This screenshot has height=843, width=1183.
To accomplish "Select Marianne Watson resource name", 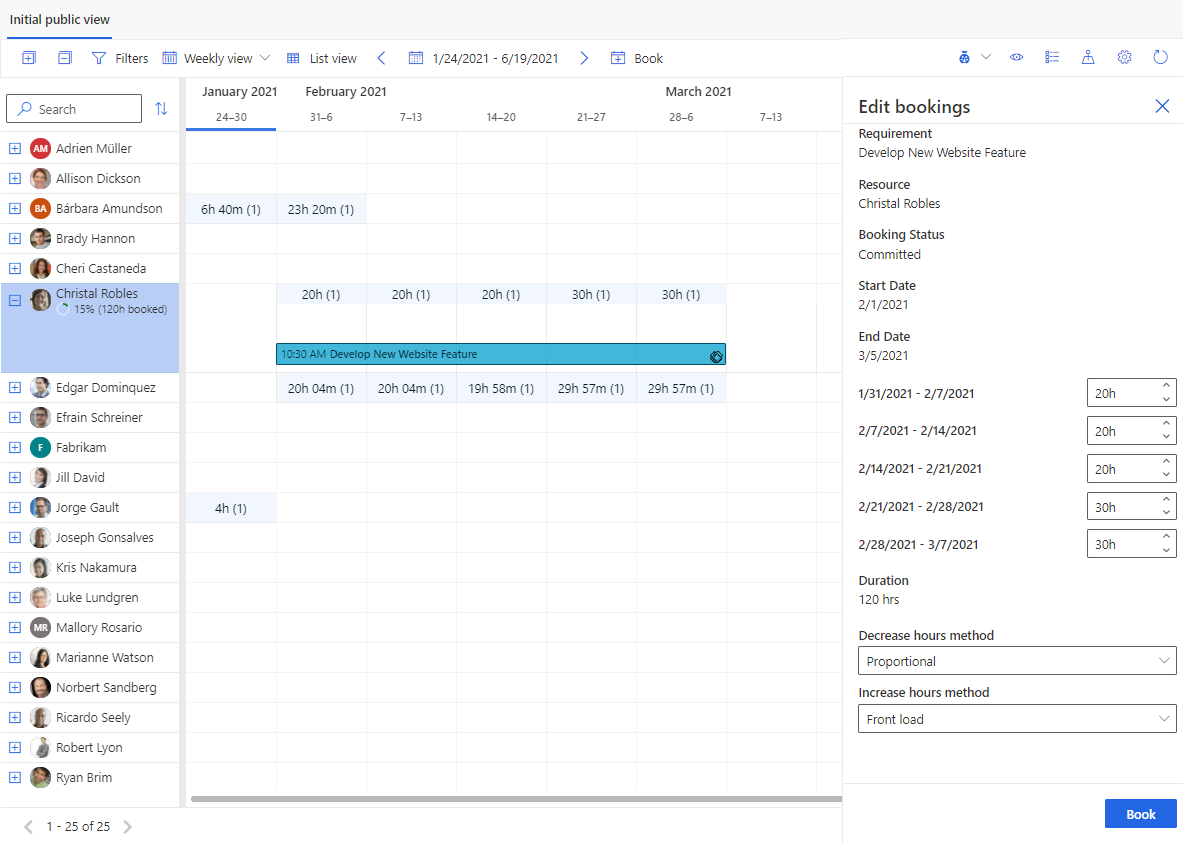I will pyautogui.click(x=104, y=657).
